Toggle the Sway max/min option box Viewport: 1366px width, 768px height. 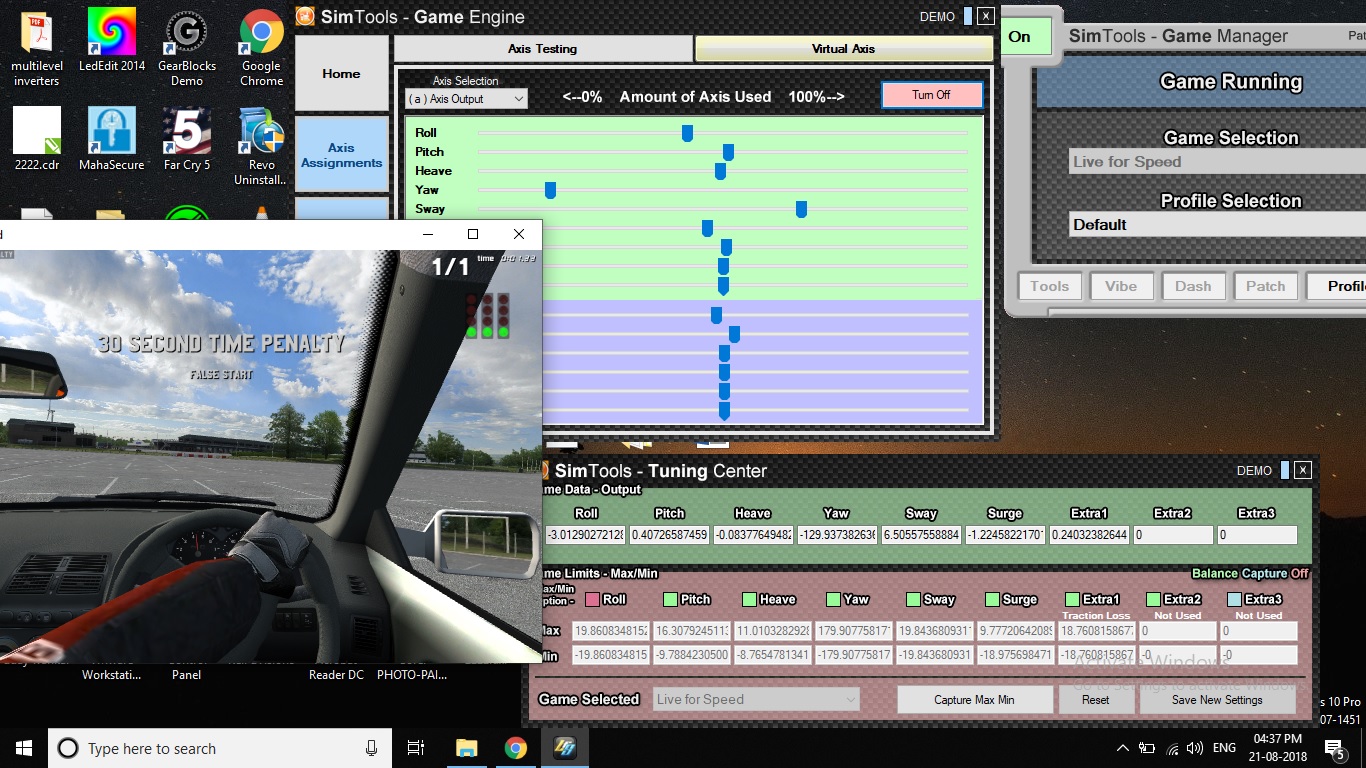(x=913, y=599)
